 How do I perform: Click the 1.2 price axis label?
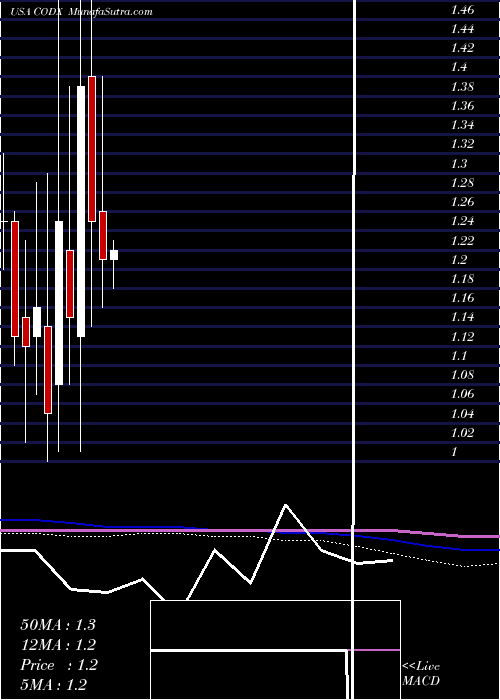pyautogui.click(x=459, y=260)
